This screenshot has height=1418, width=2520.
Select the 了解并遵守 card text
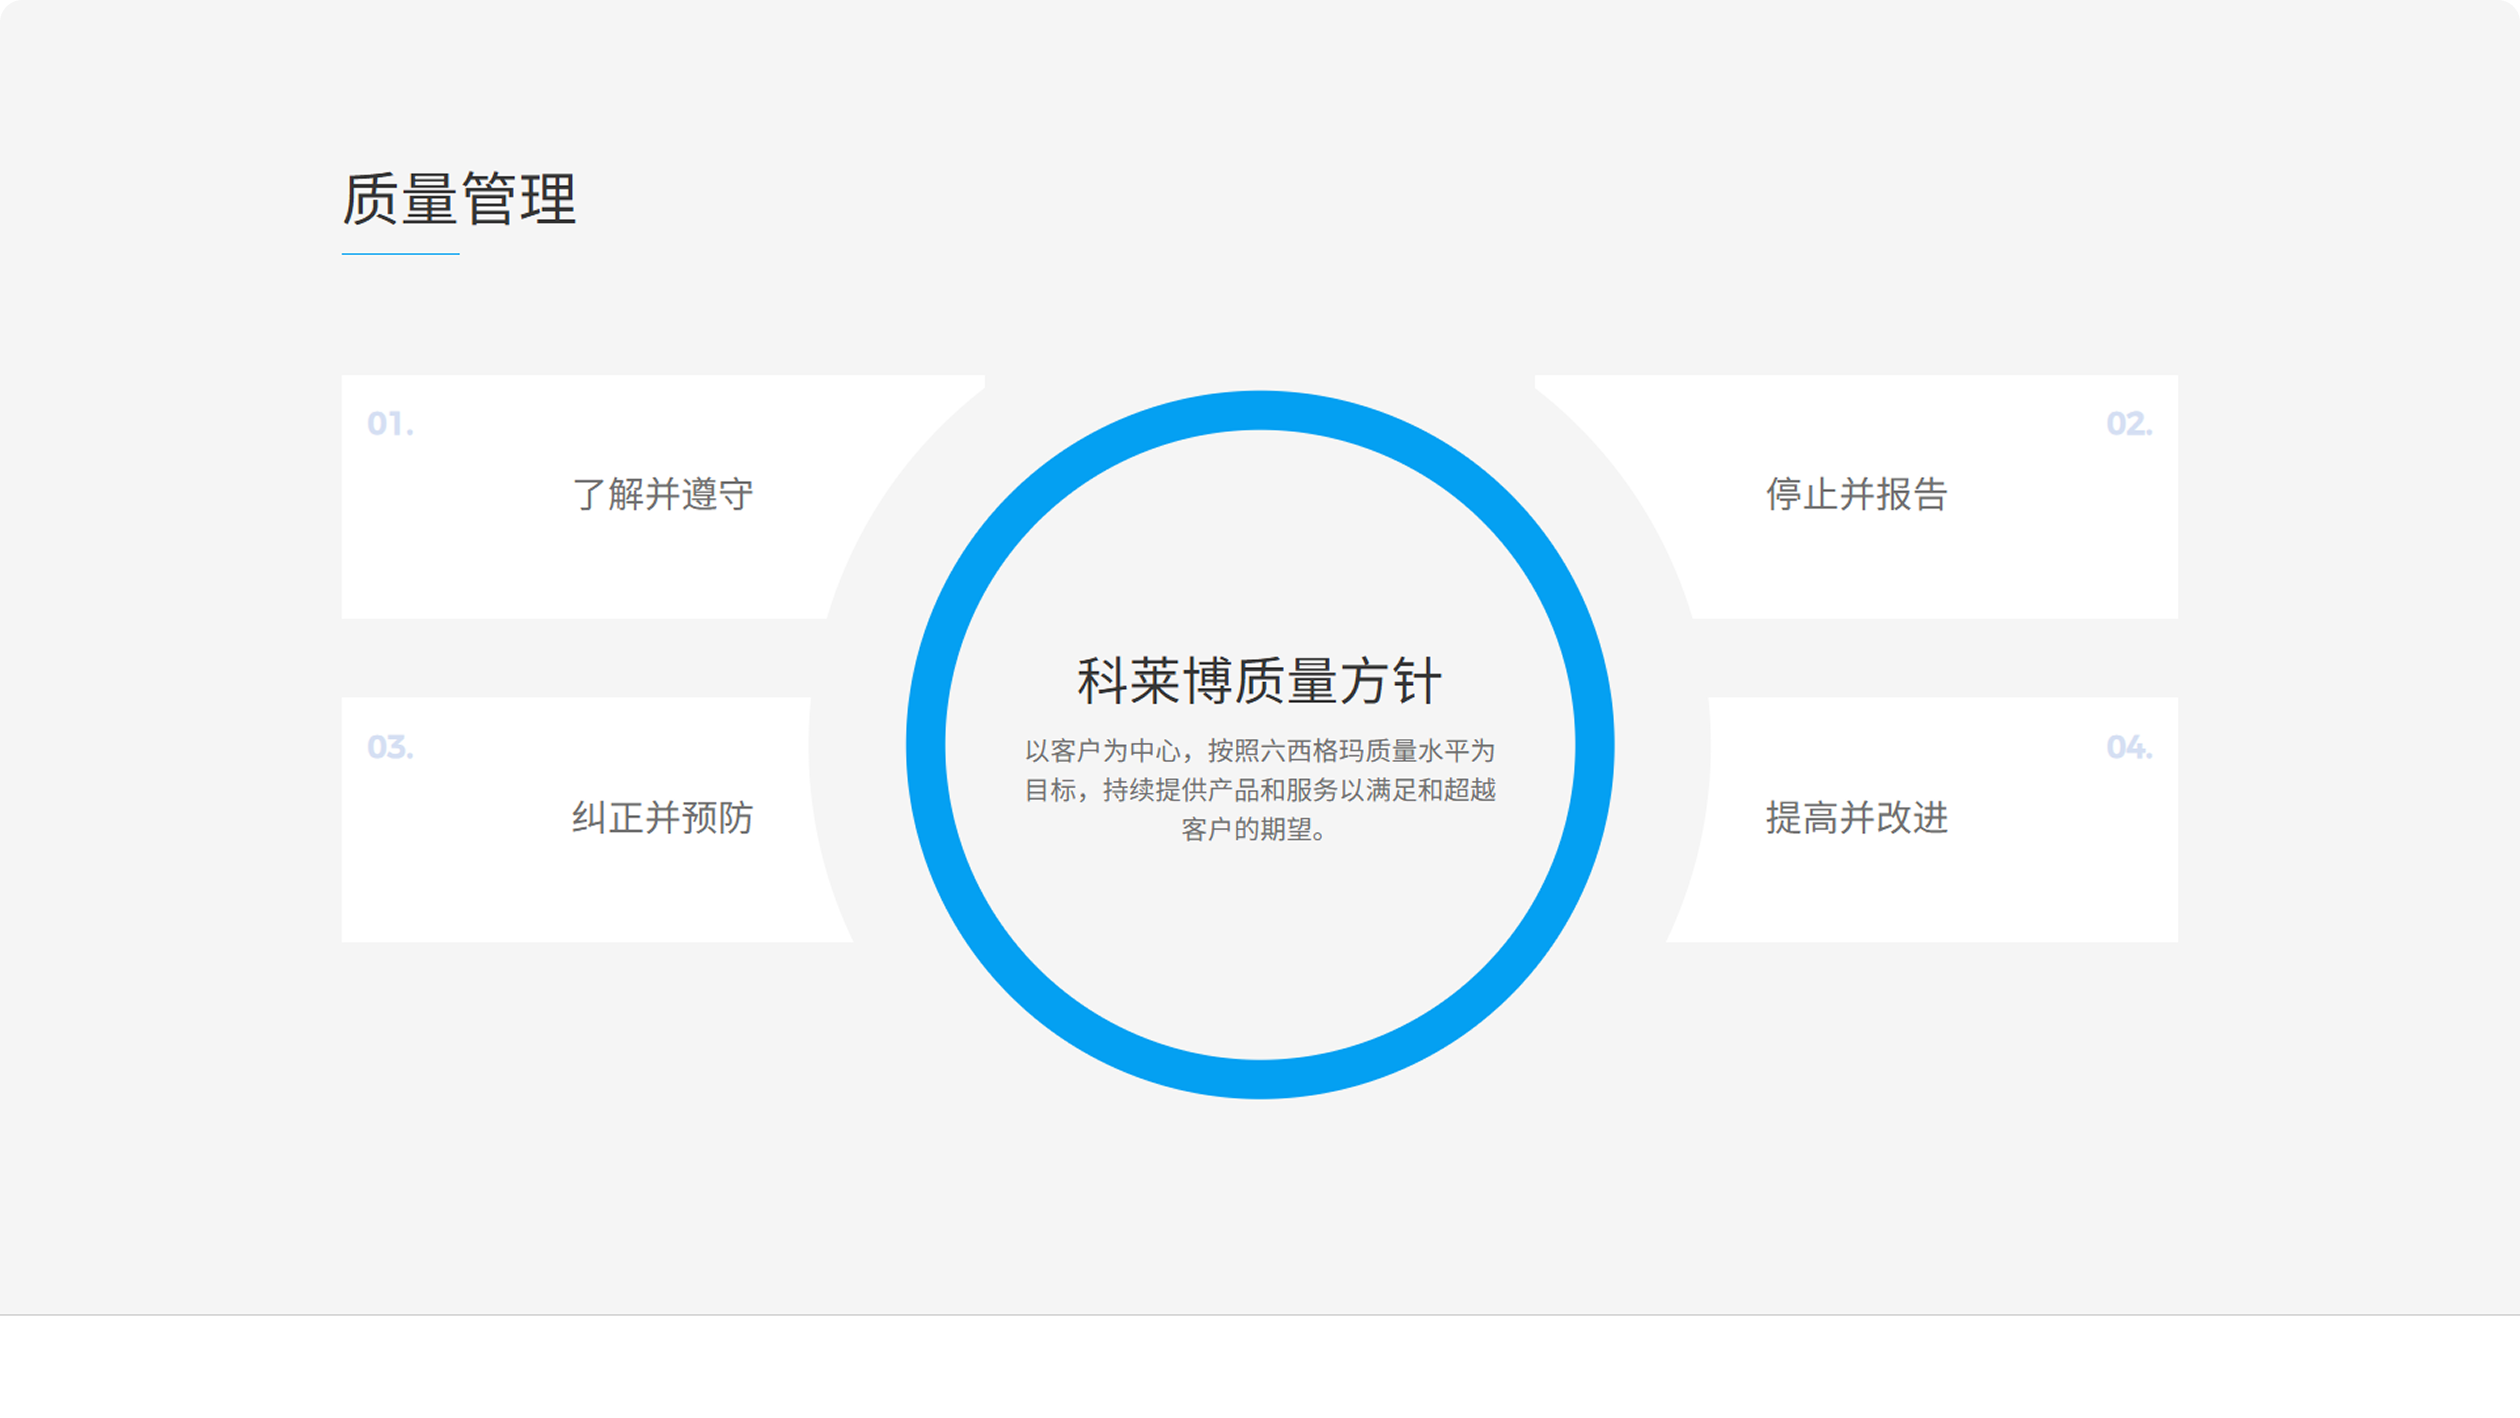click(x=662, y=494)
